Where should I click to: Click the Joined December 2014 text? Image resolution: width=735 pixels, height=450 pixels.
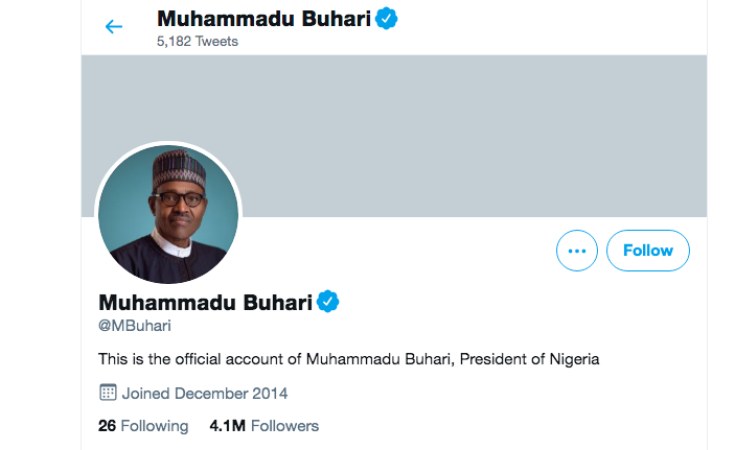[205, 393]
